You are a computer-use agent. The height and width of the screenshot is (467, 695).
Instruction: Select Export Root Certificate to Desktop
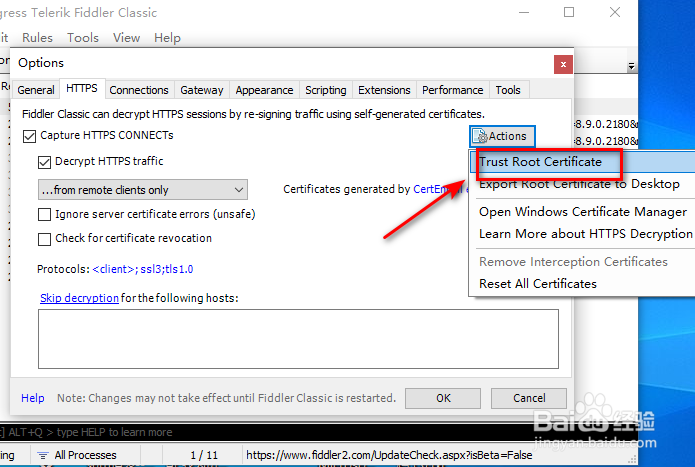pos(582,183)
